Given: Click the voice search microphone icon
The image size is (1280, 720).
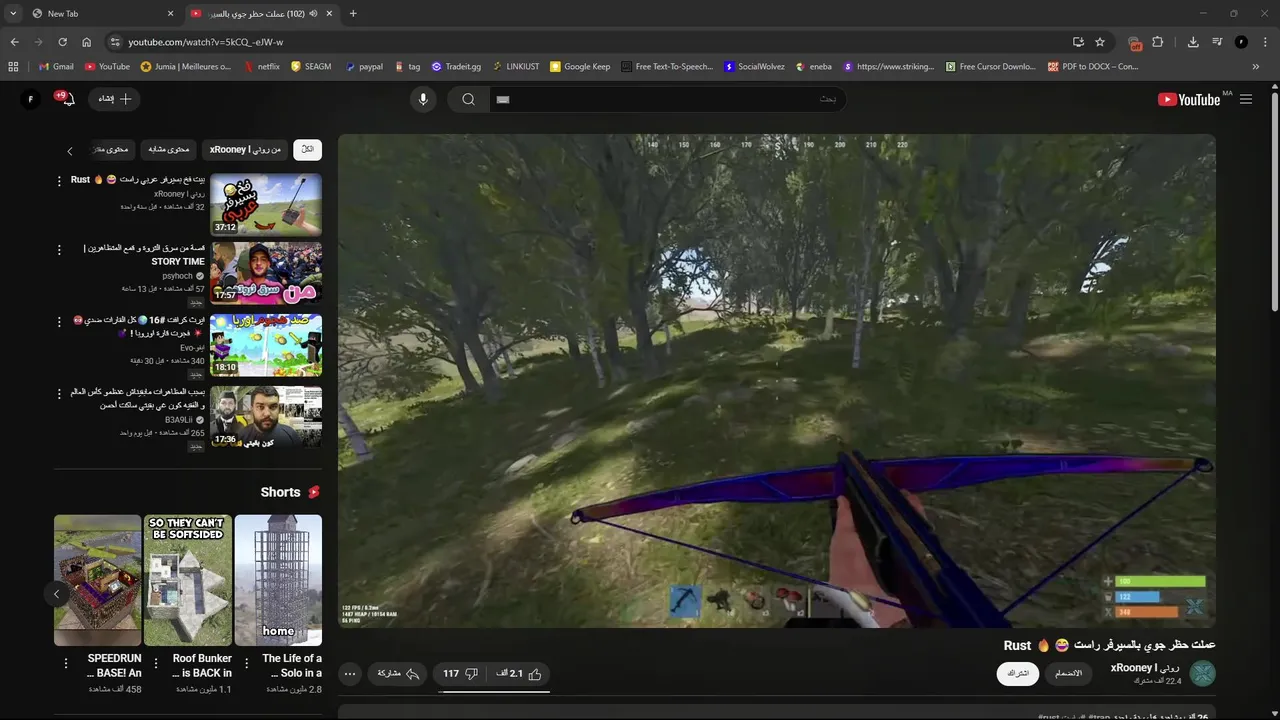Looking at the screenshot, I should (423, 99).
